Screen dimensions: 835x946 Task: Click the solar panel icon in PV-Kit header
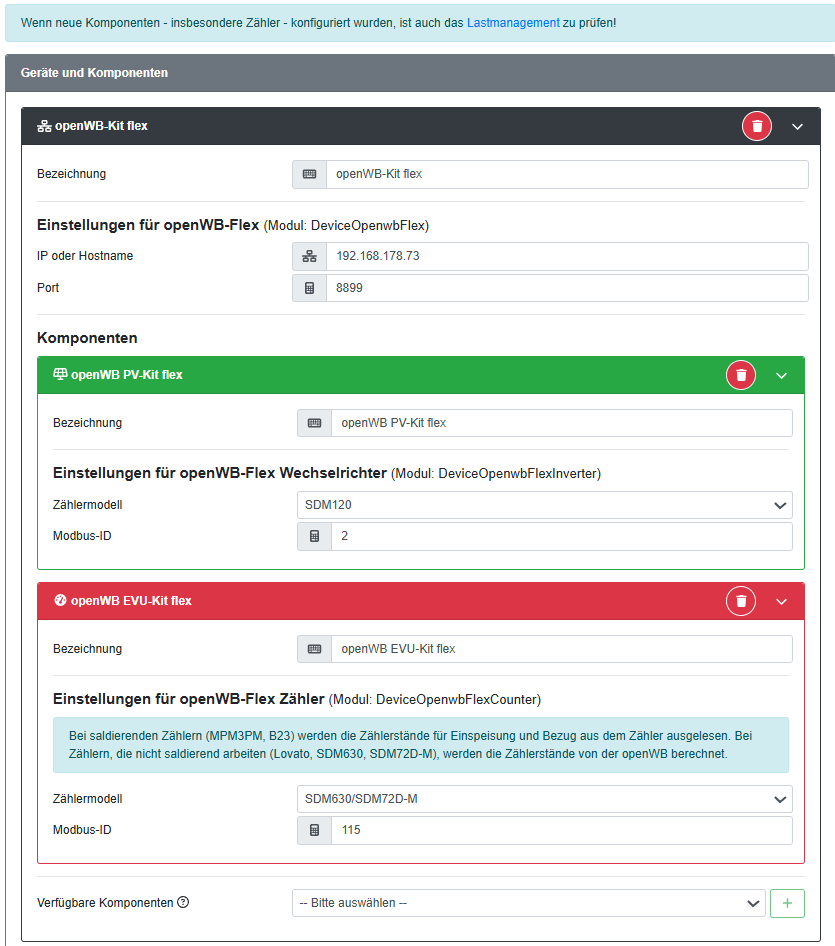[60, 375]
